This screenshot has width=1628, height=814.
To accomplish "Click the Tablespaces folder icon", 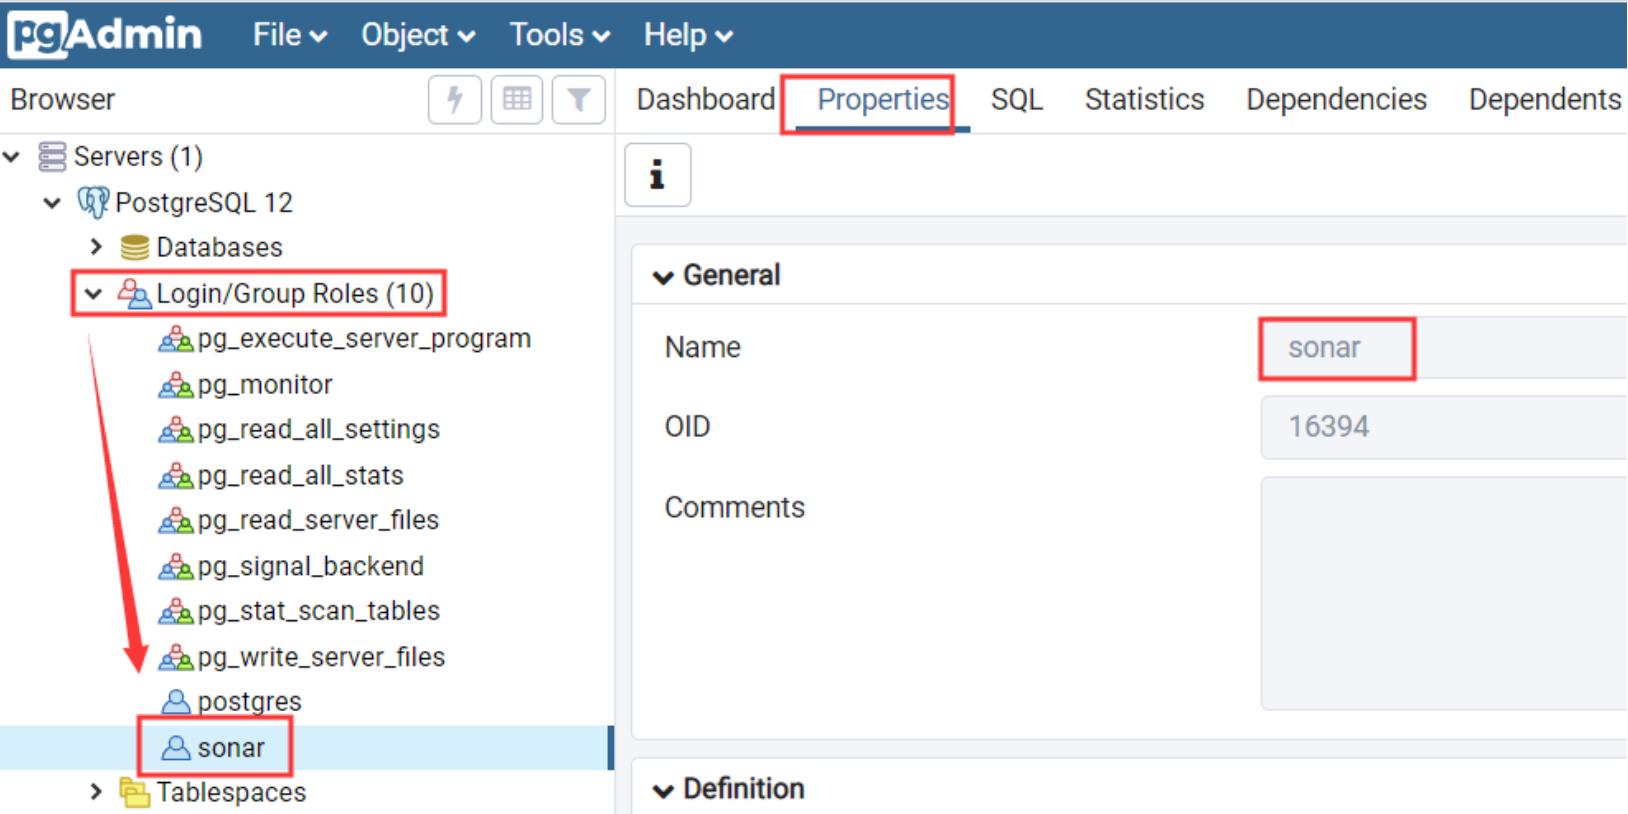I will (134, 792).
